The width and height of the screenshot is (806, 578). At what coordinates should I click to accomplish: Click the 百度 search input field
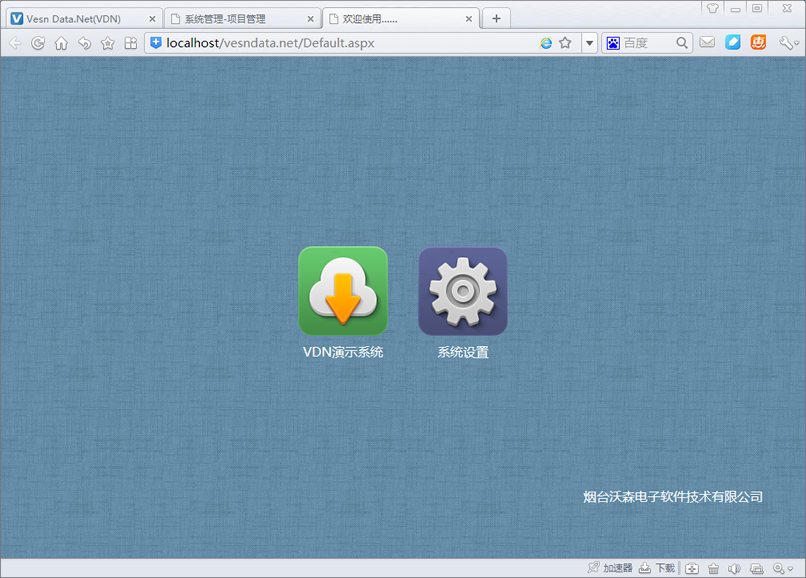(647, 43)
